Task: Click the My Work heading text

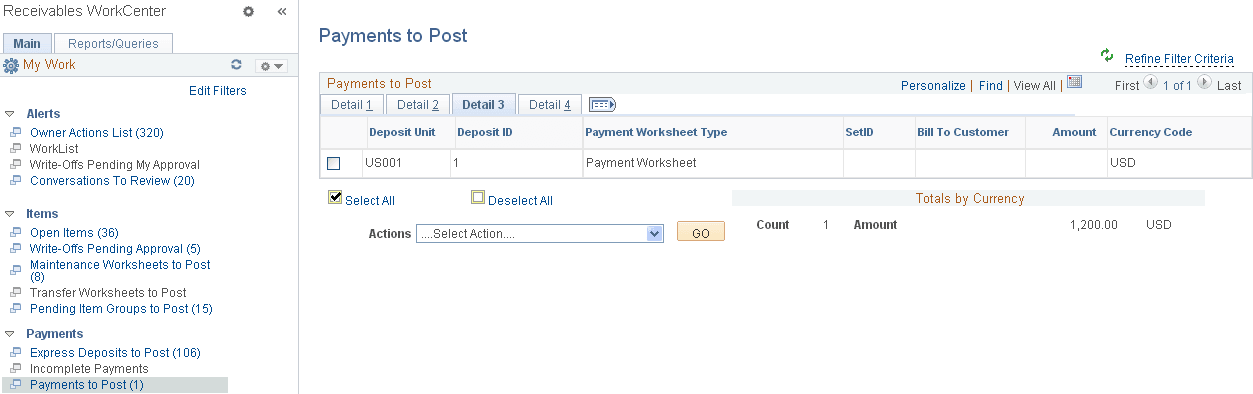Action: click(x=49, y=65)
